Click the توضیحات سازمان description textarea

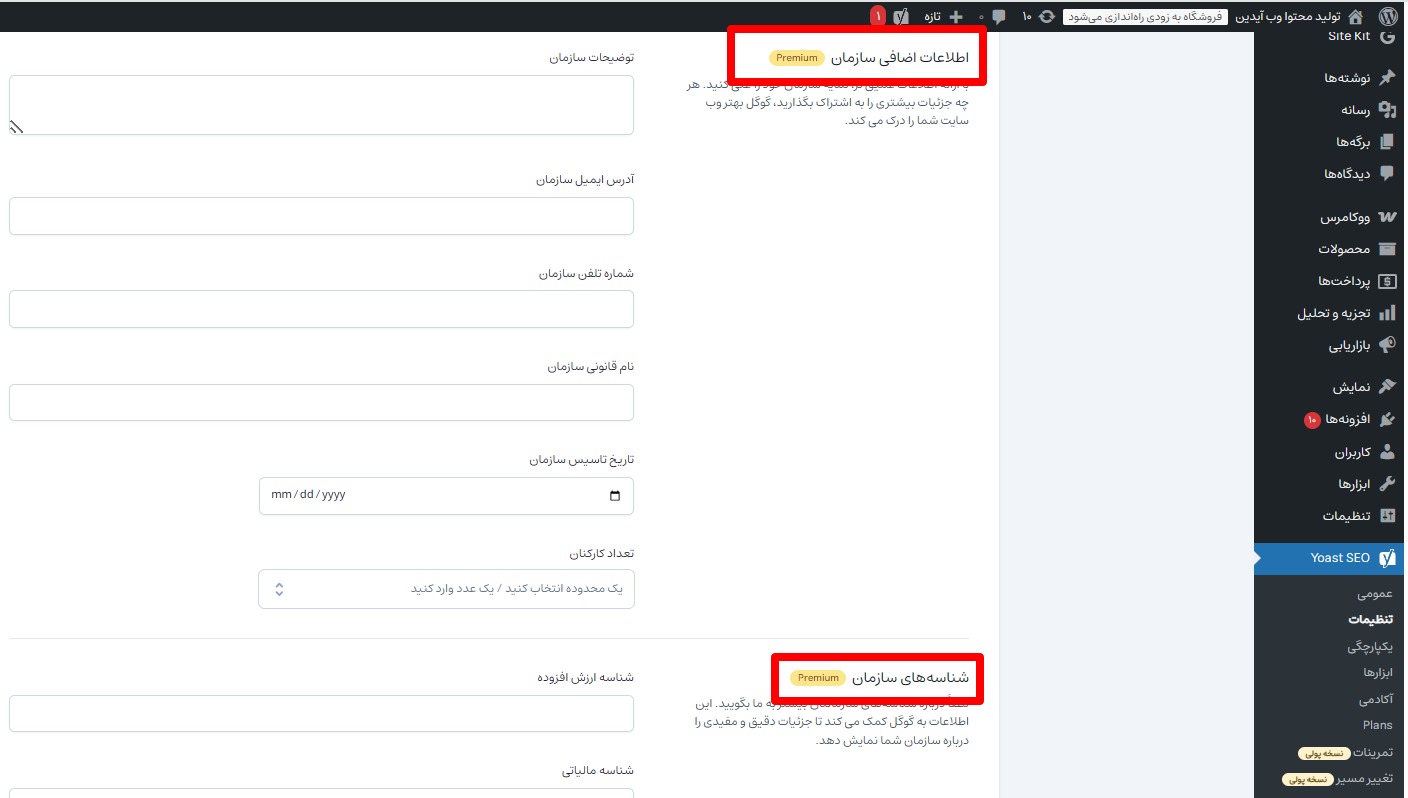[321, 105]
